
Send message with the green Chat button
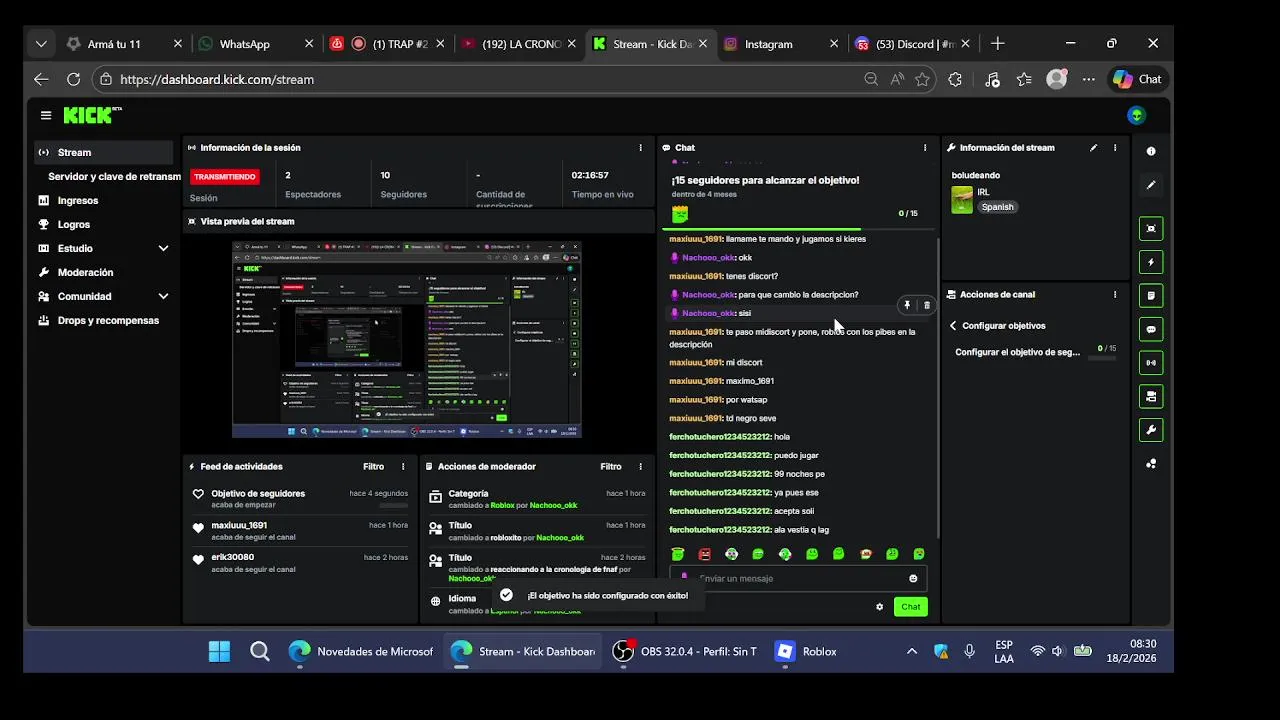coord(911,607)
